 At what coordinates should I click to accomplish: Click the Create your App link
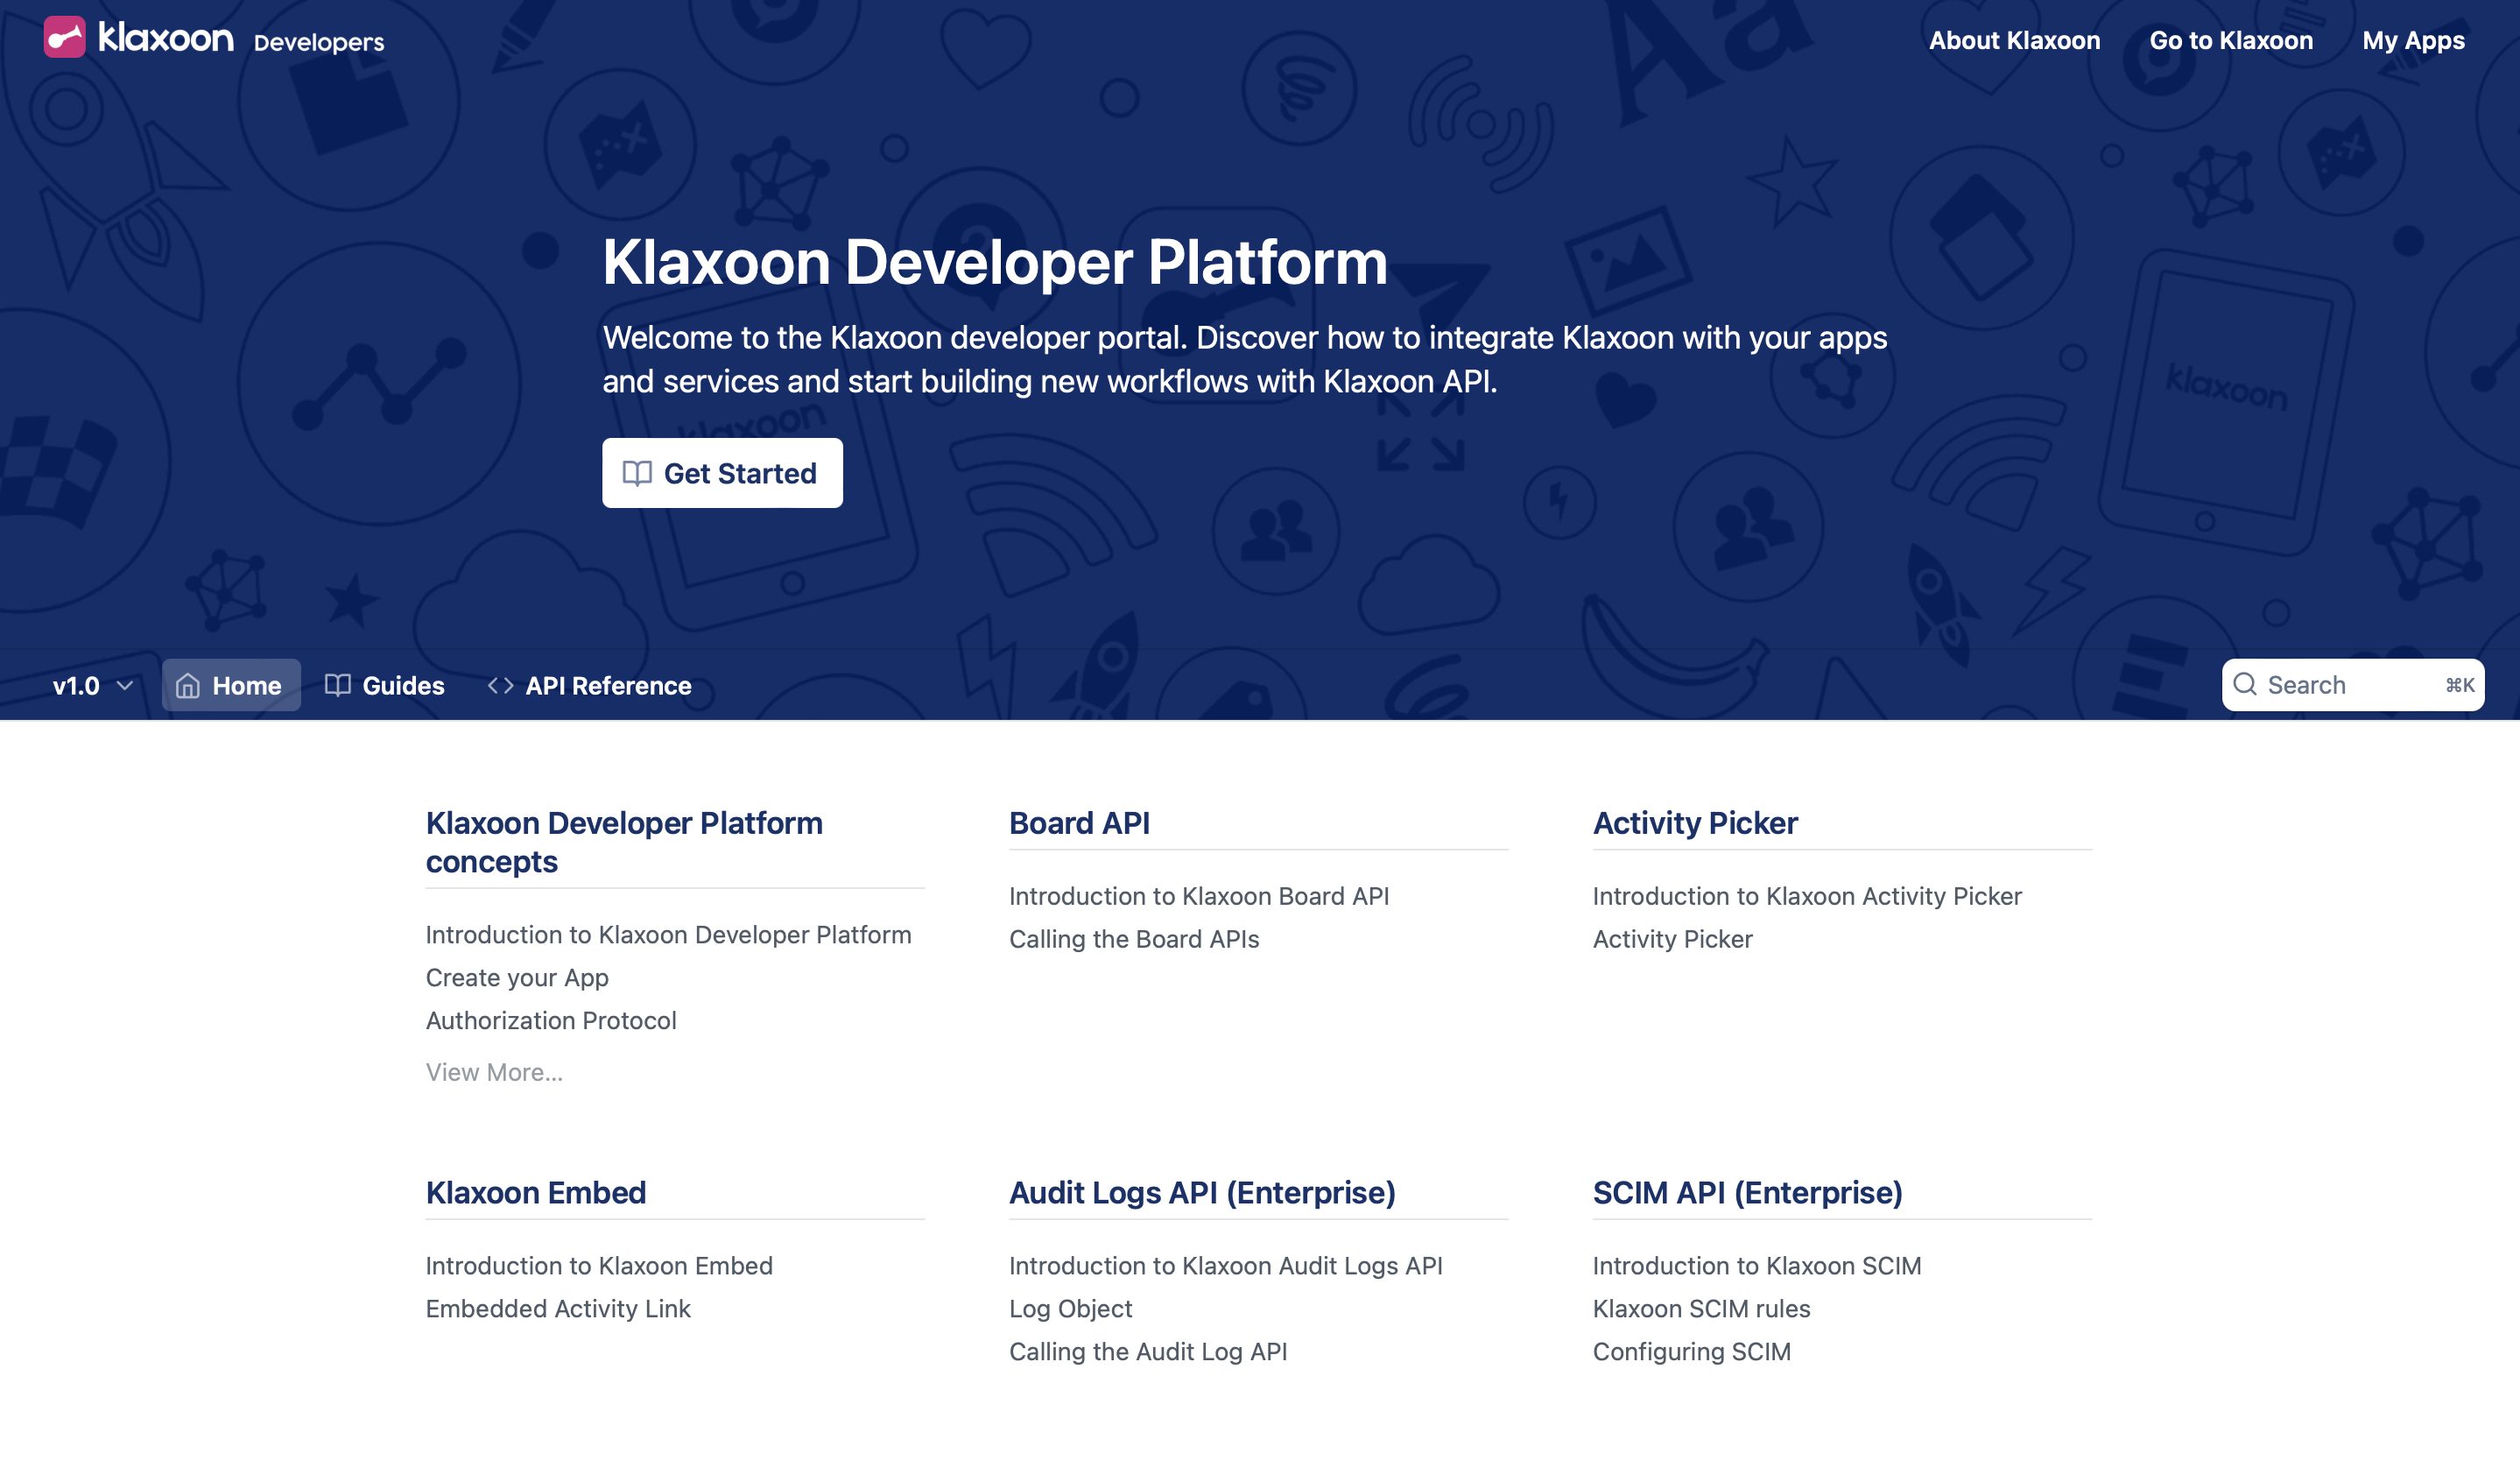point(517,977)
